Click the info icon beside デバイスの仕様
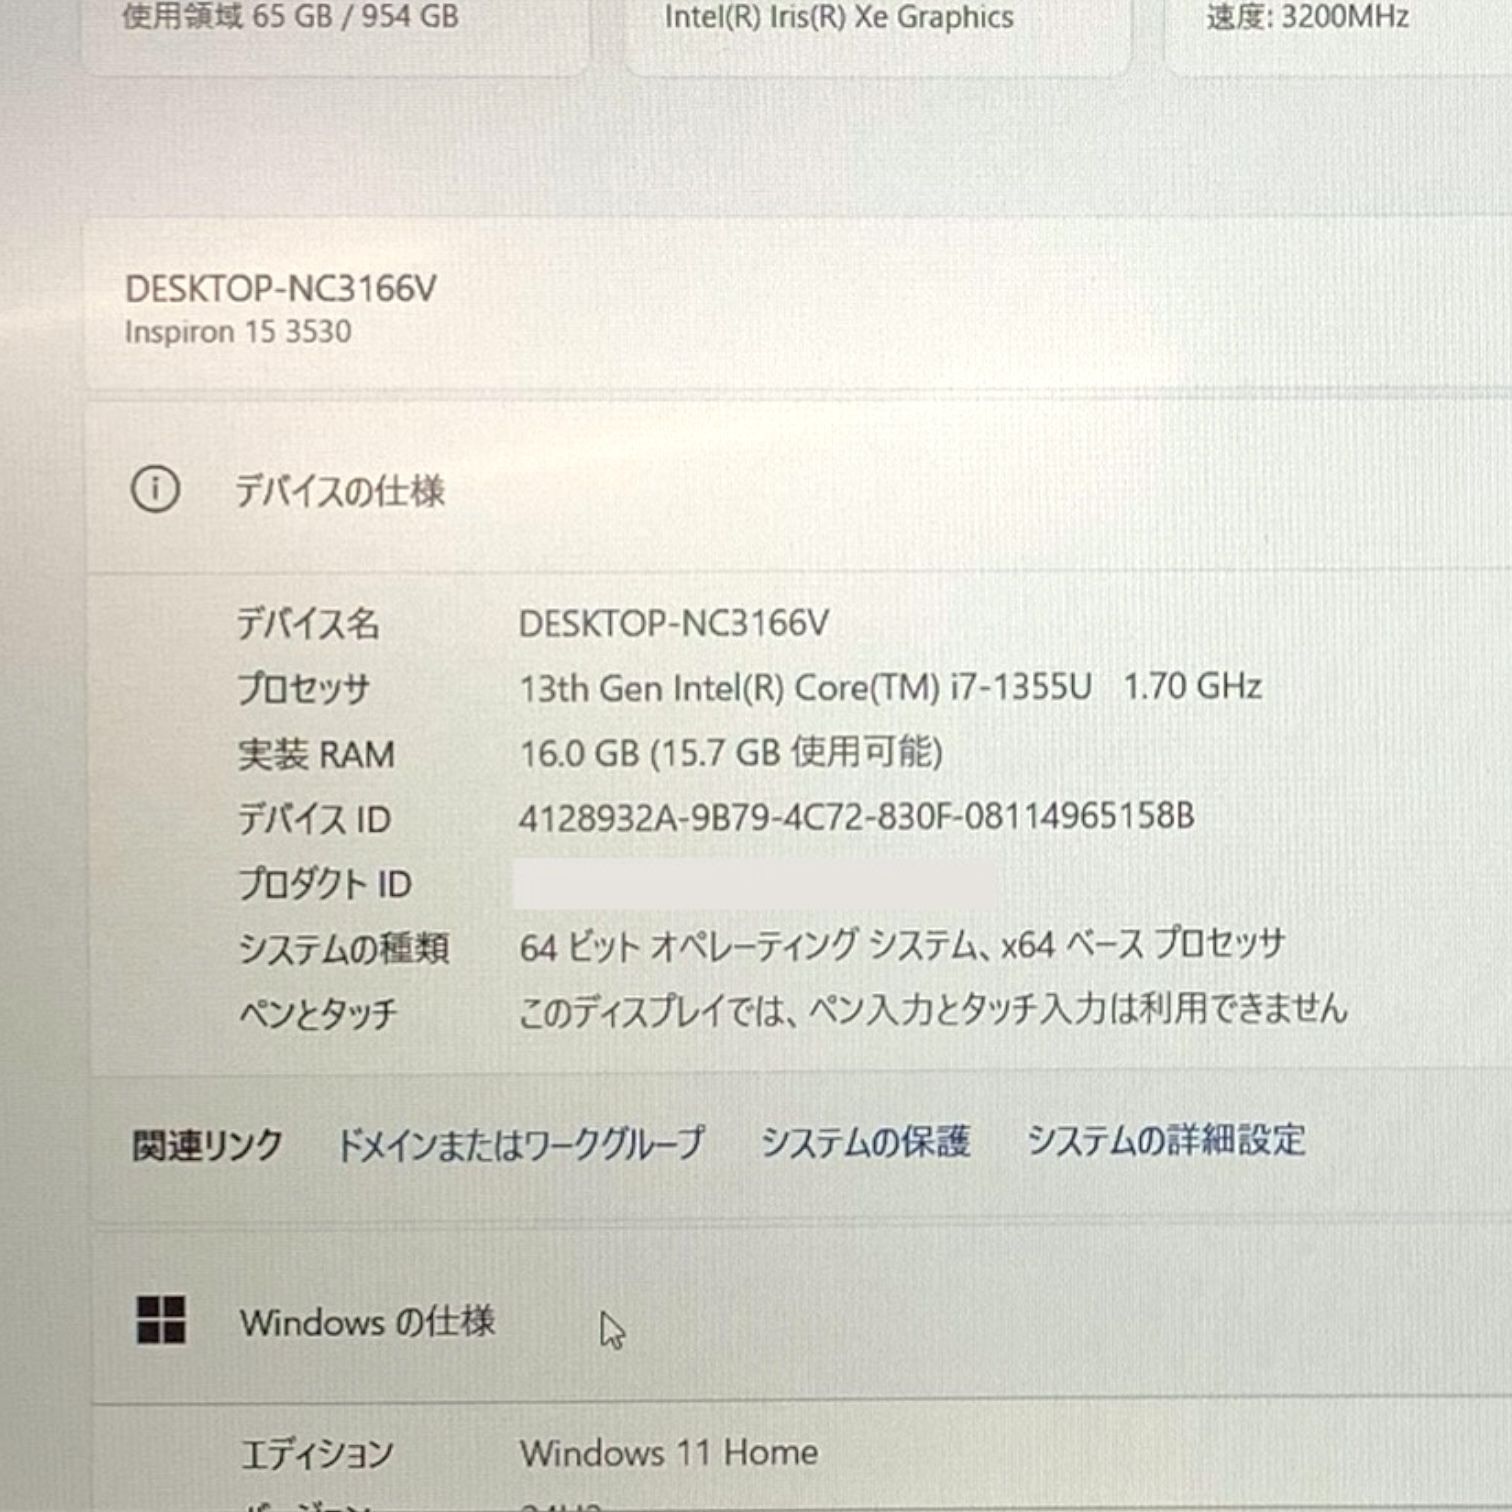 pos(155,490)
